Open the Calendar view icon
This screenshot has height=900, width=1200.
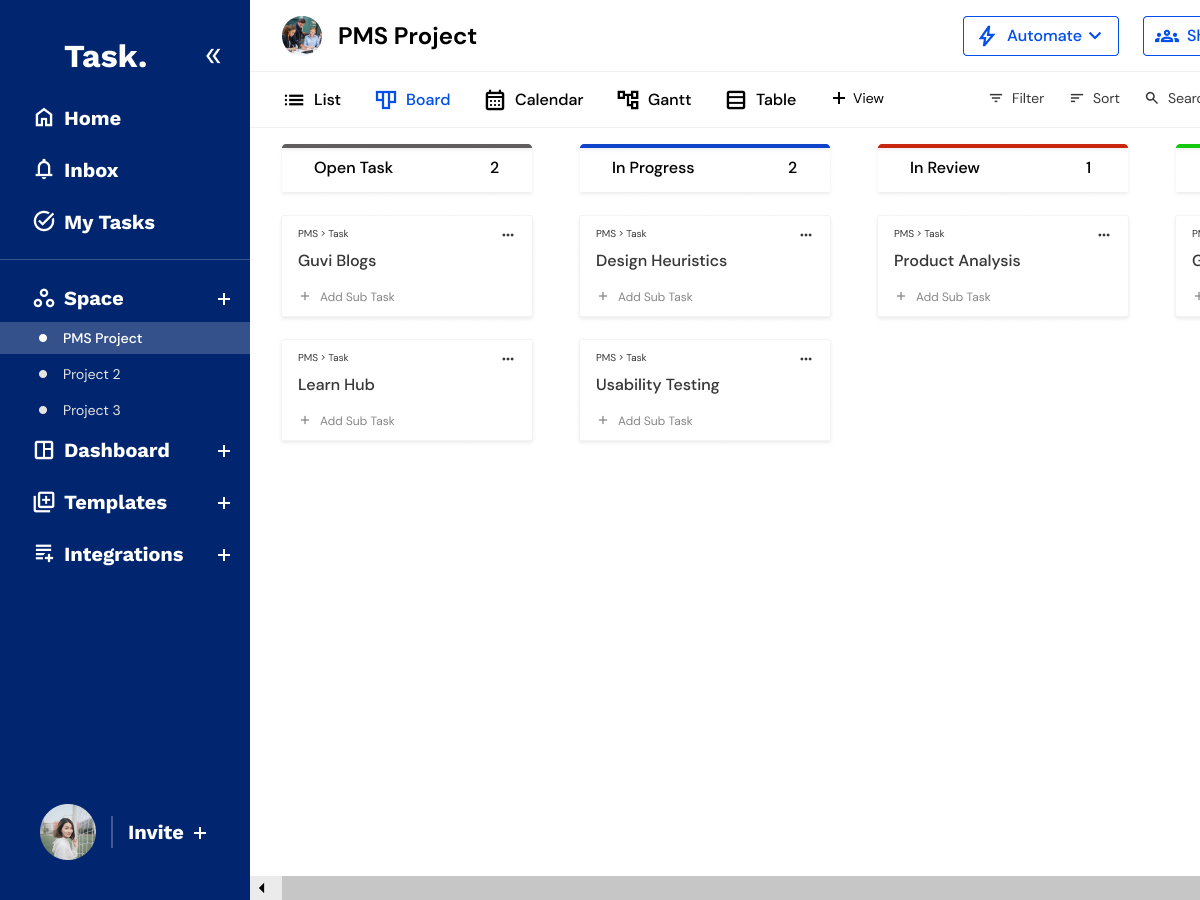point(496,99)
